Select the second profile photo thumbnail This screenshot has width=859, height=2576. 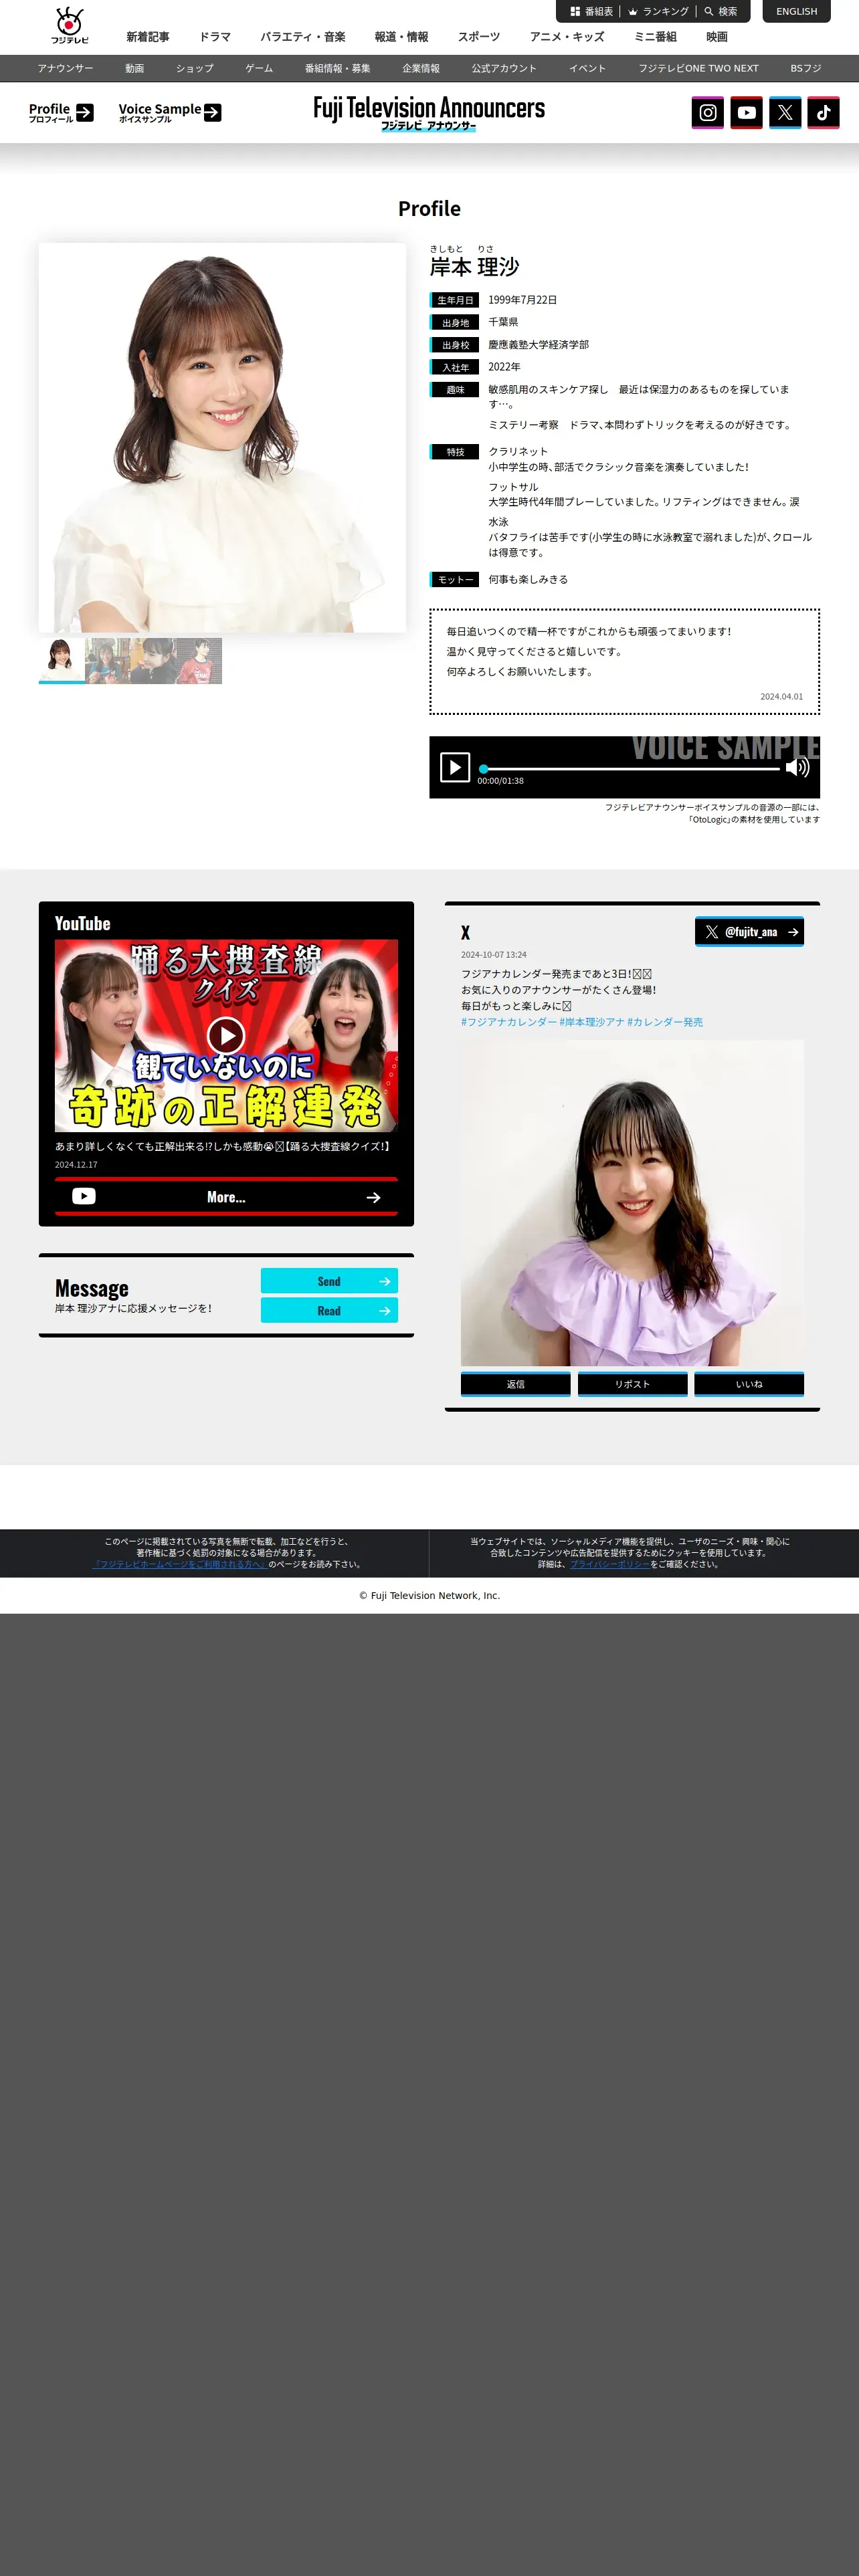tap(107, 660)
